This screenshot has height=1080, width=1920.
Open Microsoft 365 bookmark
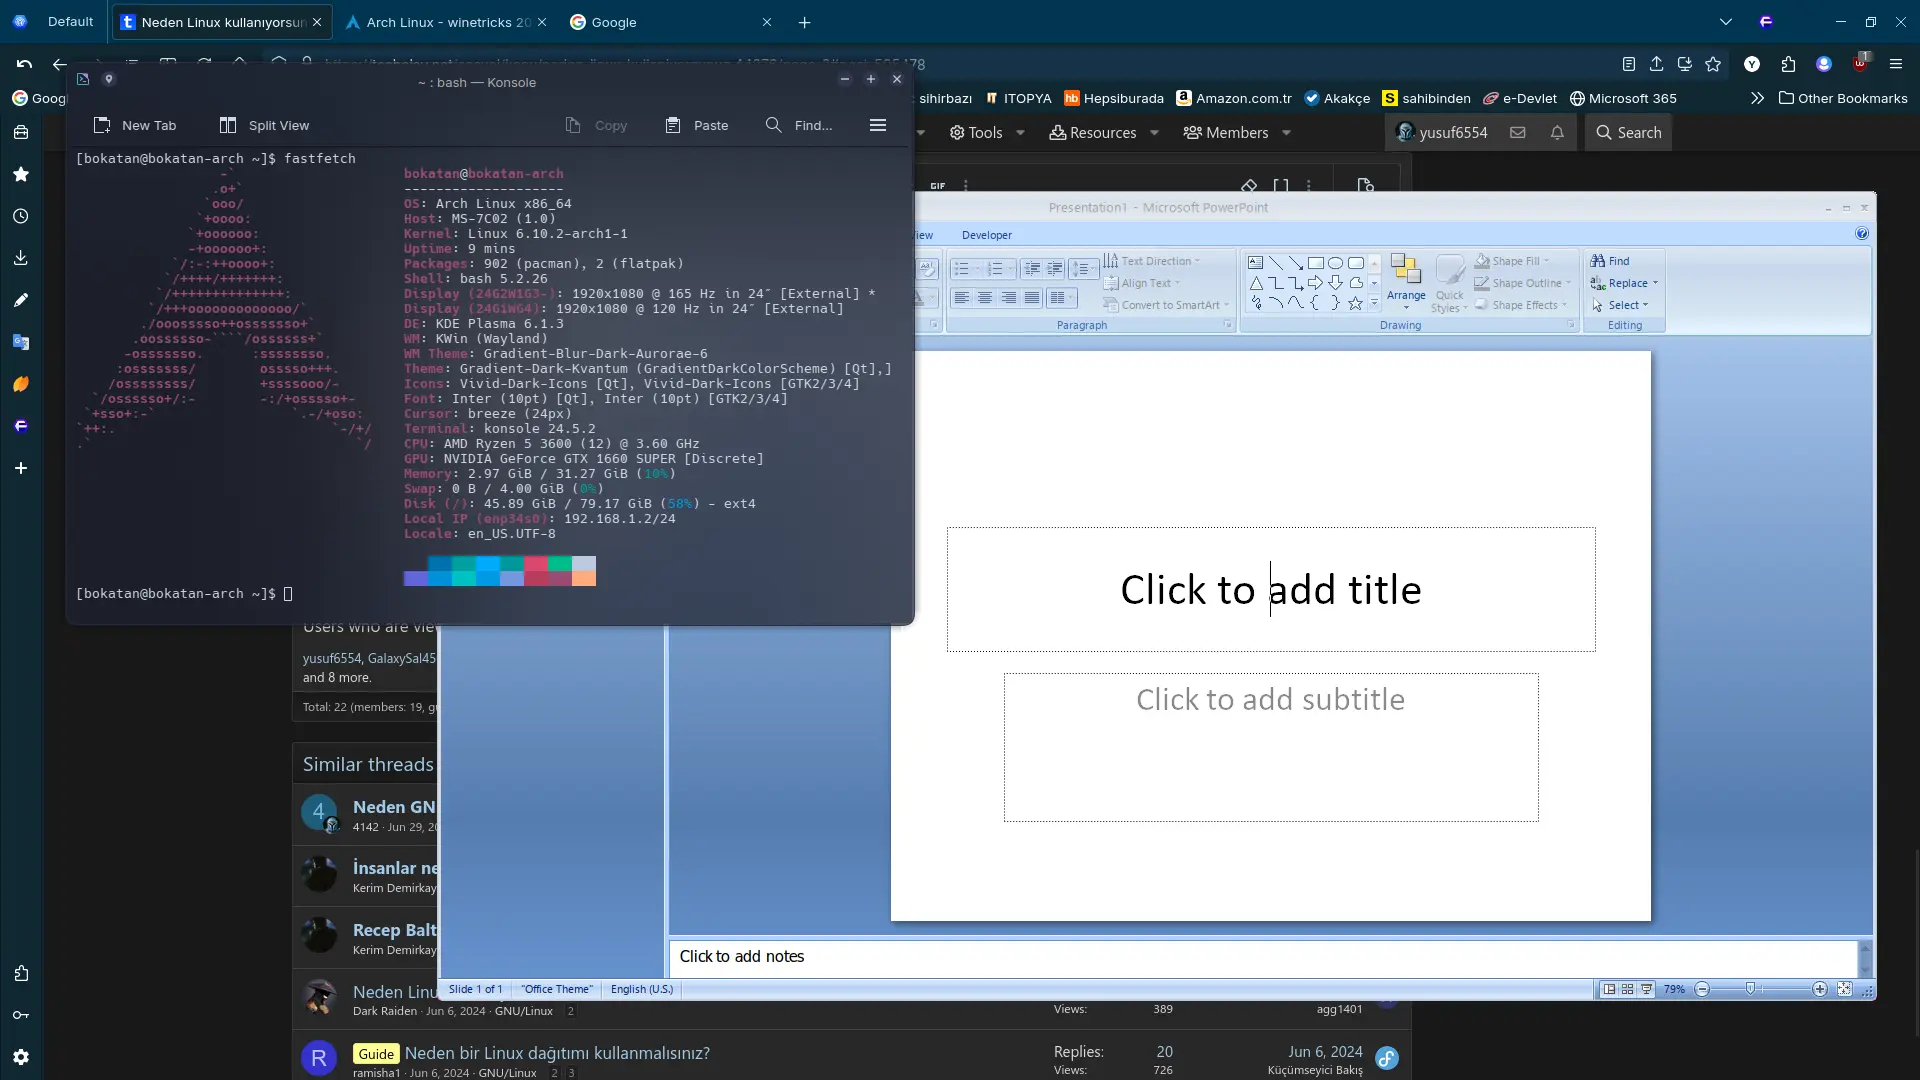coord(1623,98)
